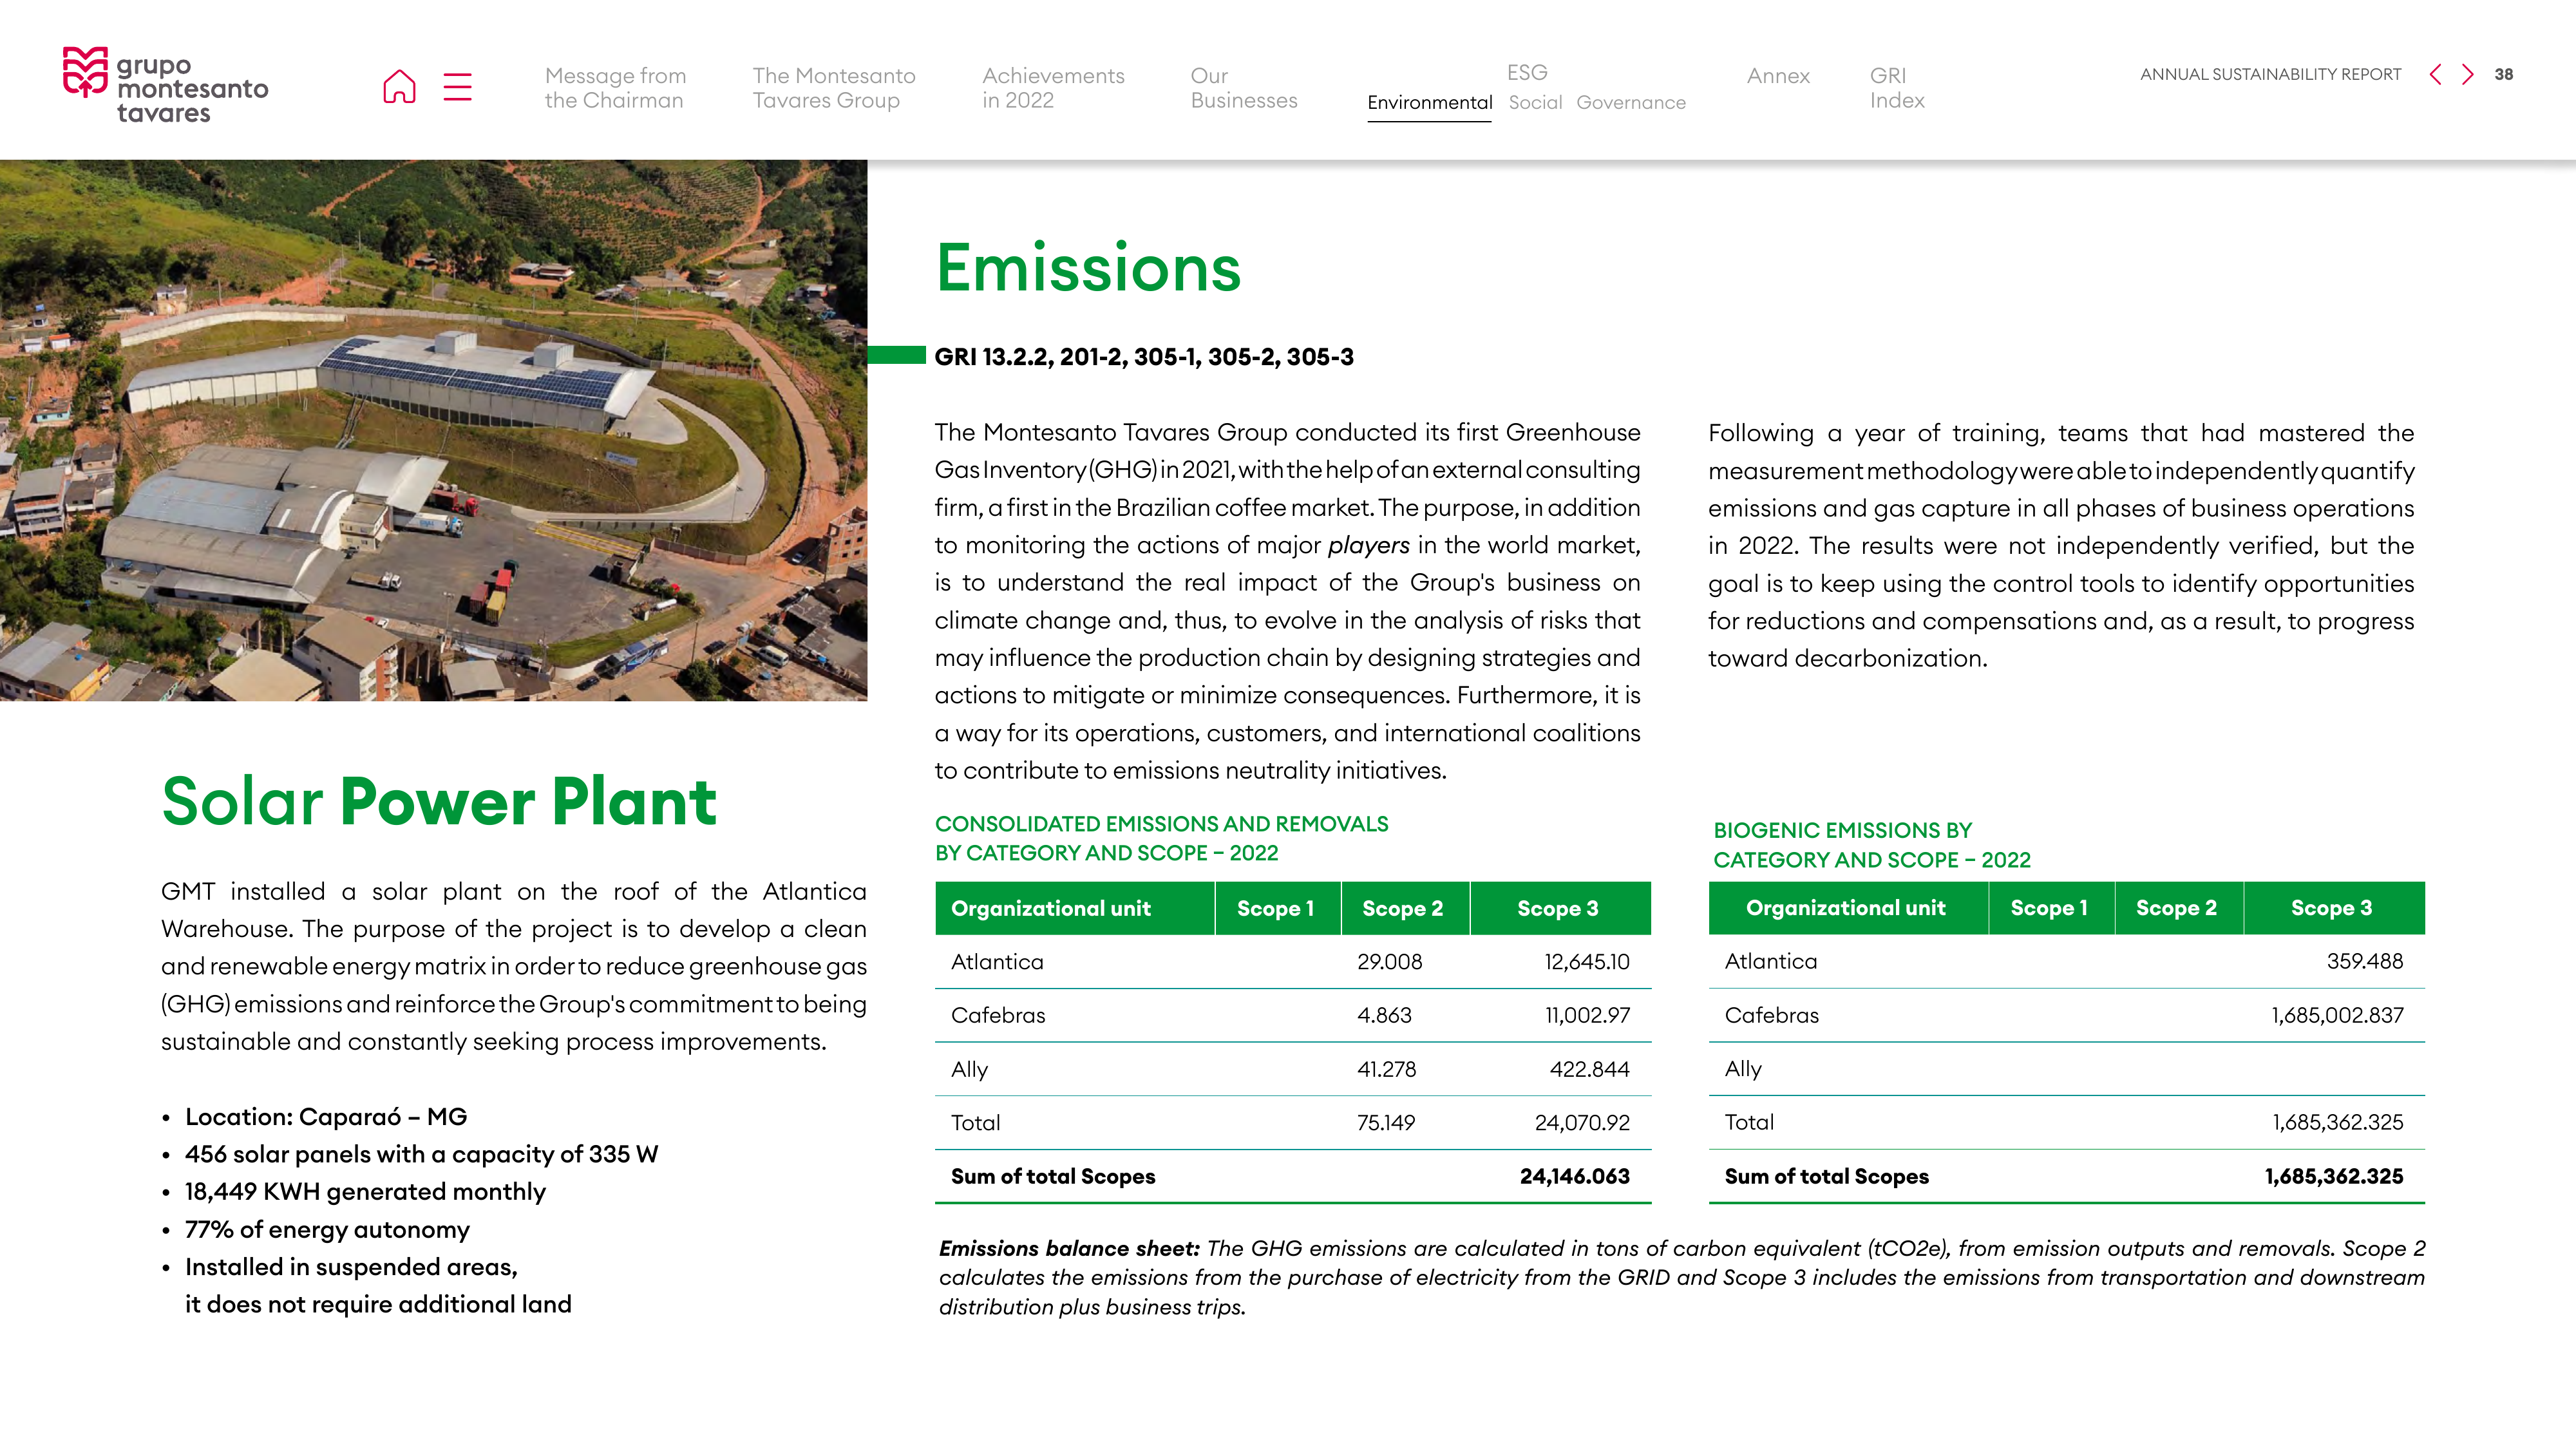This screenshot has height=1449, width=2576.
Task: Select the ESG heading link
Action: coord(1527,72)
